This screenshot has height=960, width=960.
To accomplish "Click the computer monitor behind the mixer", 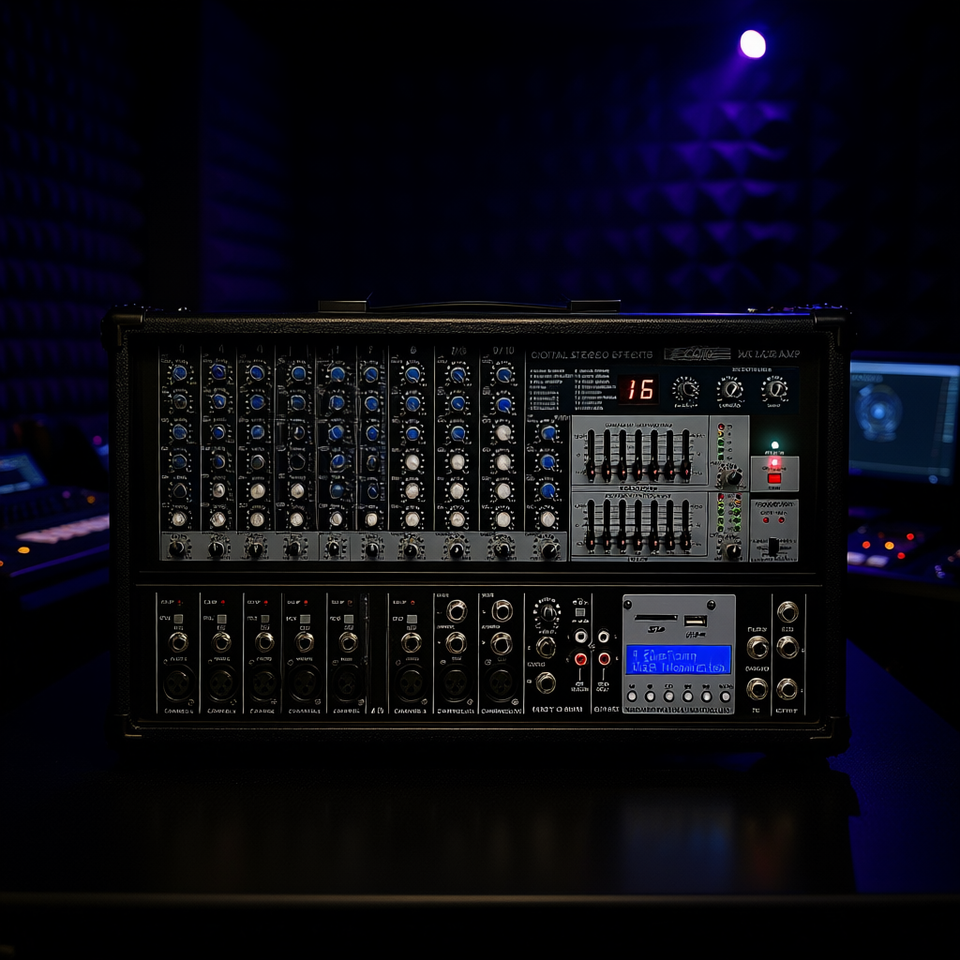I will pyautogui.click(x=904, y=419).
